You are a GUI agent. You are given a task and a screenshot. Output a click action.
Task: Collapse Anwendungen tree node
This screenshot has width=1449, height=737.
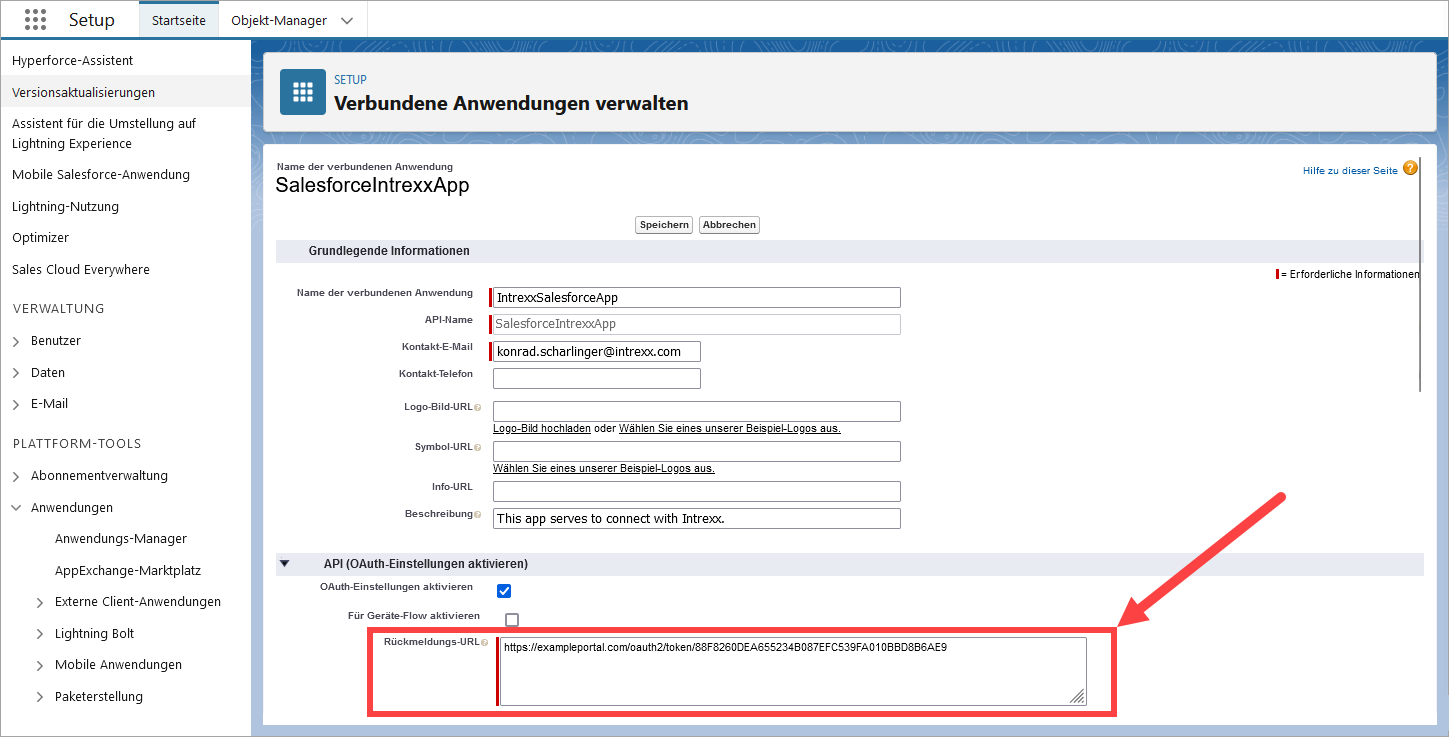pos(16,508)
